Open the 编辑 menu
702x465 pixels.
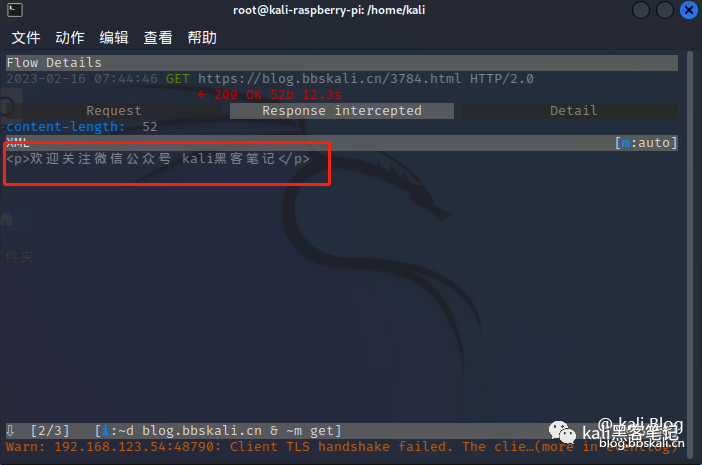(114, 38)
